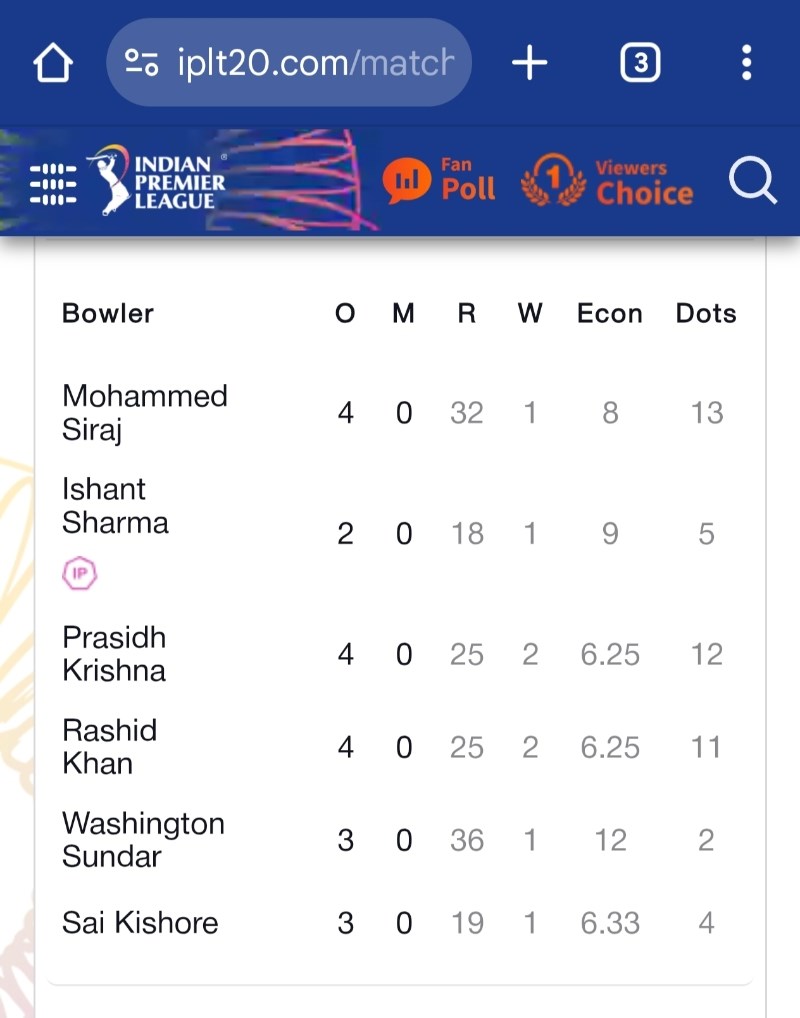
Task: Open Sai Kishore bowler profile
Action: (x=140, y=923)
